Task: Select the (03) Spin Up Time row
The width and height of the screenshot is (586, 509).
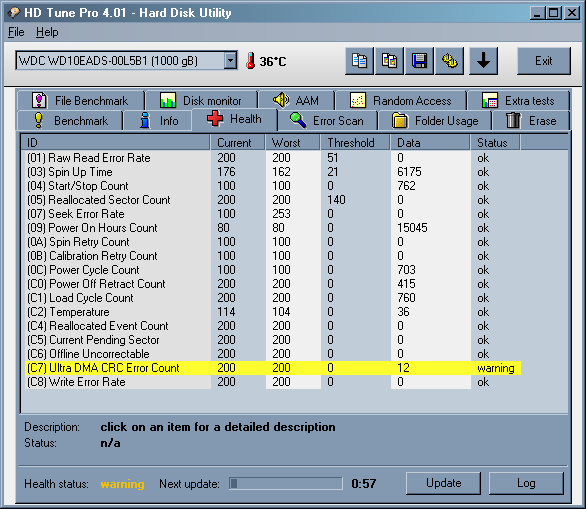Action: click(x=273, y=172)
